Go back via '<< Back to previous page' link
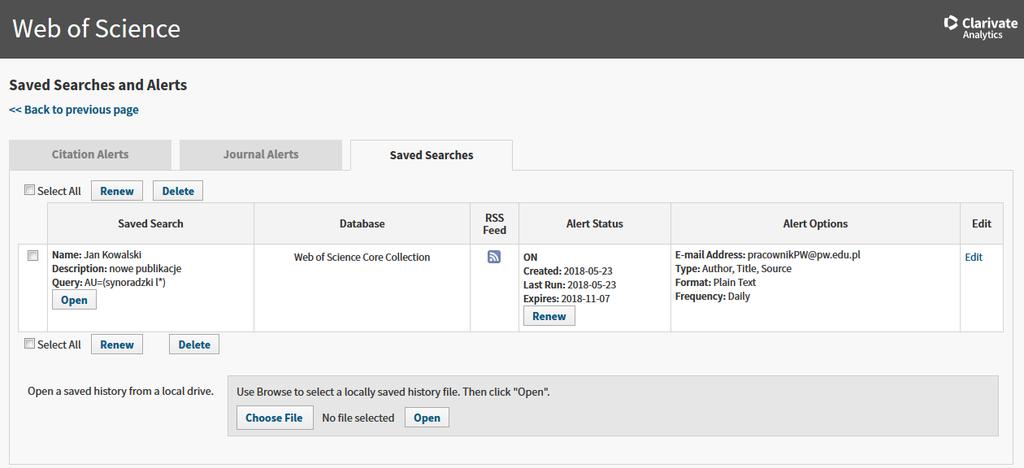 (x=74, y=110)
